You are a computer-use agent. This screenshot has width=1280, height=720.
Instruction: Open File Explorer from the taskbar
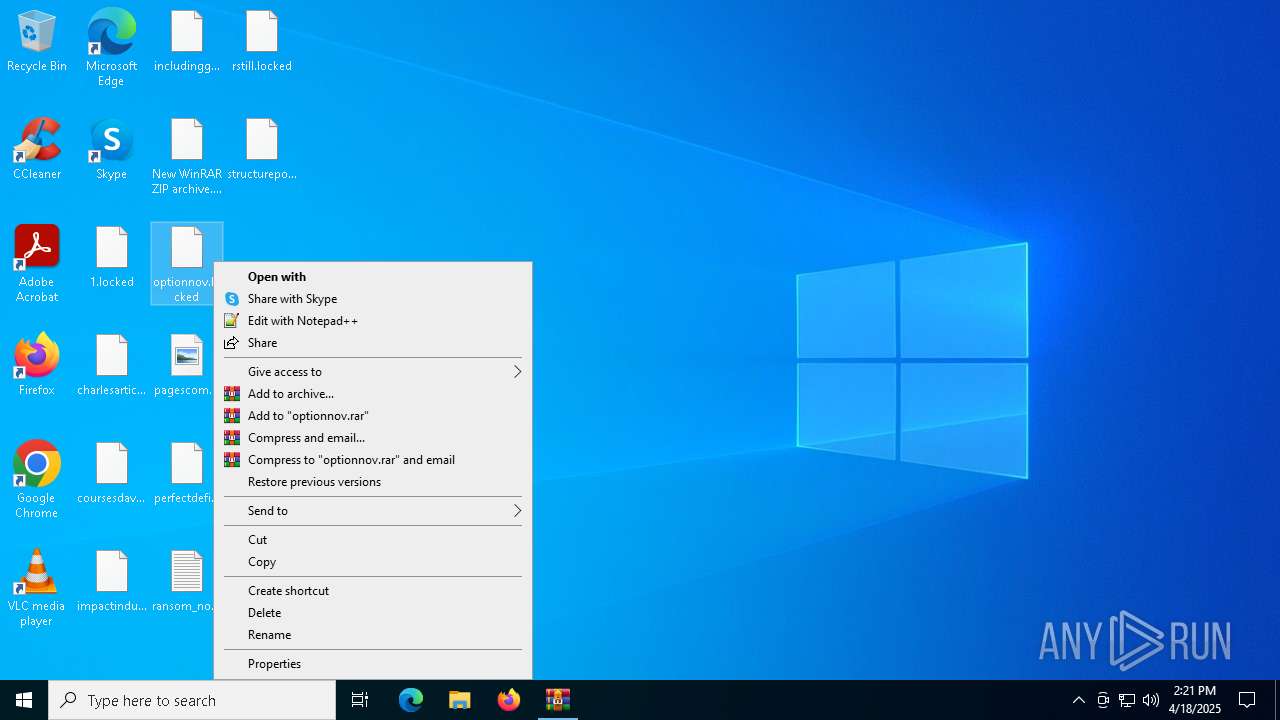[460, 700]
